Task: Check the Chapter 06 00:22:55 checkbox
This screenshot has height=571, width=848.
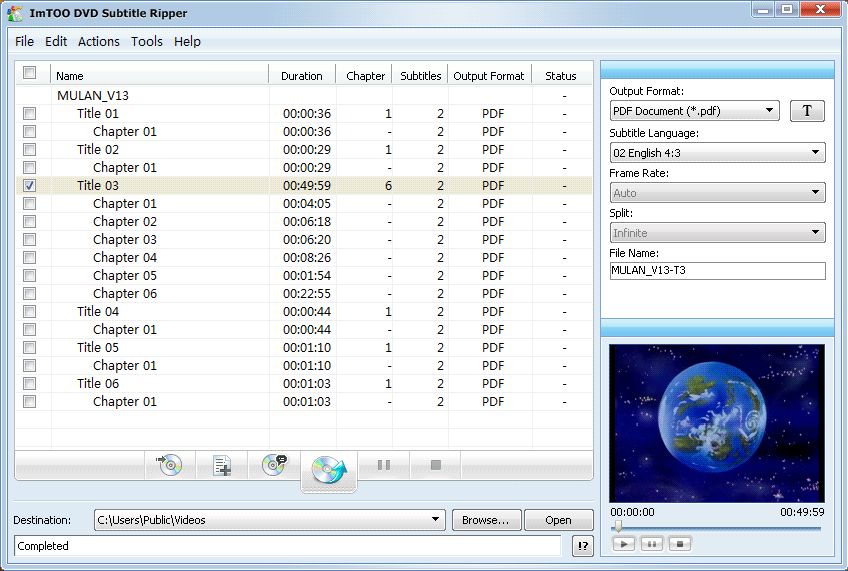Action: point(29,294)
